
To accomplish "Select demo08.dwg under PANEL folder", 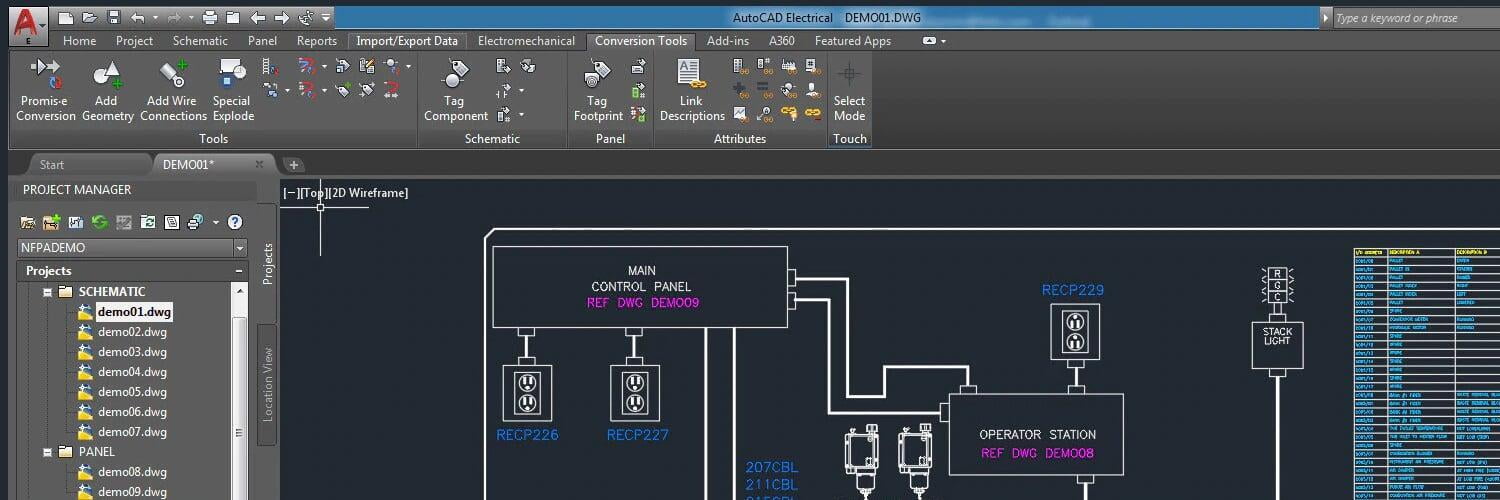I will coord(132,472).
